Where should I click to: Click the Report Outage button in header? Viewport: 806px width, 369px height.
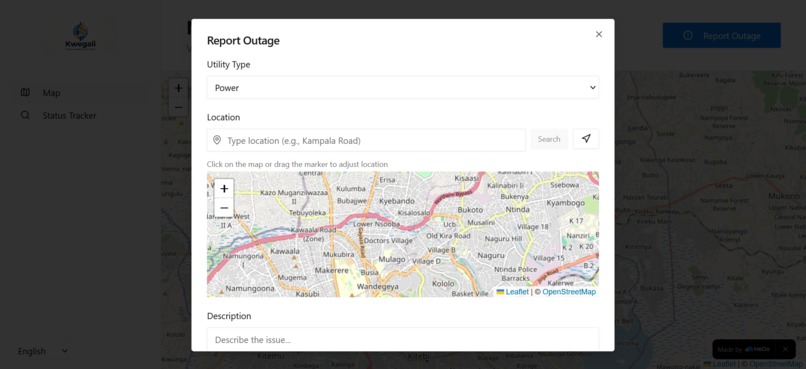point(721,35)
